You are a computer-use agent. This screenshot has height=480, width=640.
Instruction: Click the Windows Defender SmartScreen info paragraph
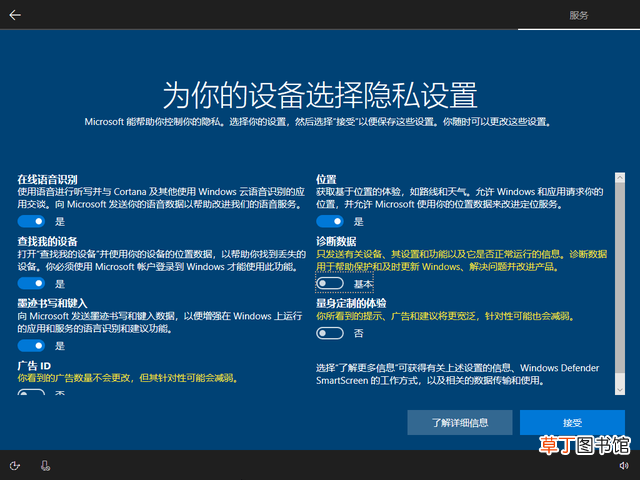tap(457, 374)
